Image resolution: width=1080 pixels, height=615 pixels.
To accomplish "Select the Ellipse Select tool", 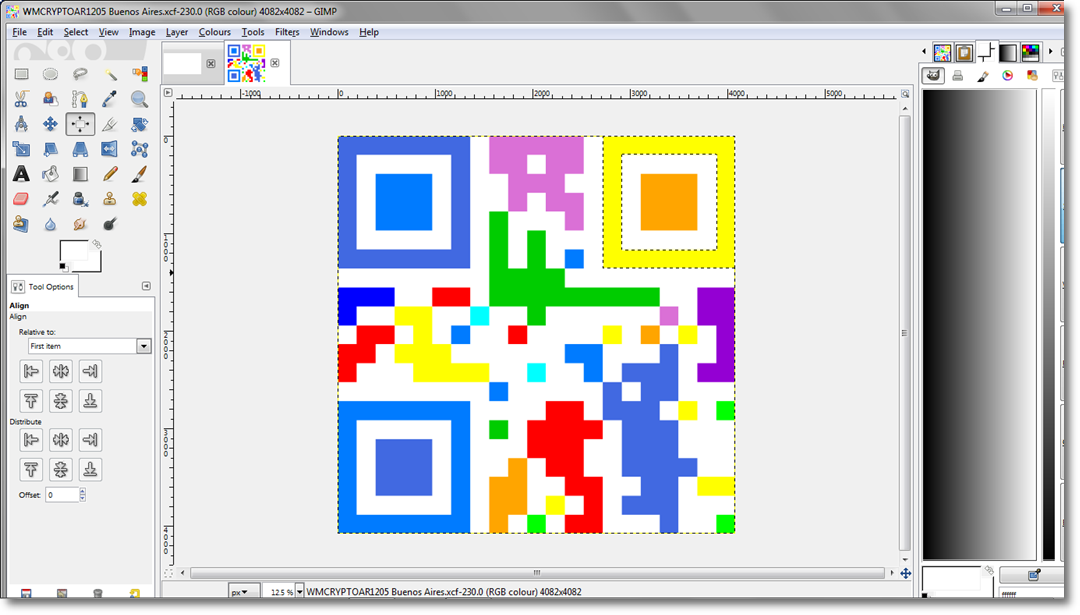I will [x=50, y=74].
